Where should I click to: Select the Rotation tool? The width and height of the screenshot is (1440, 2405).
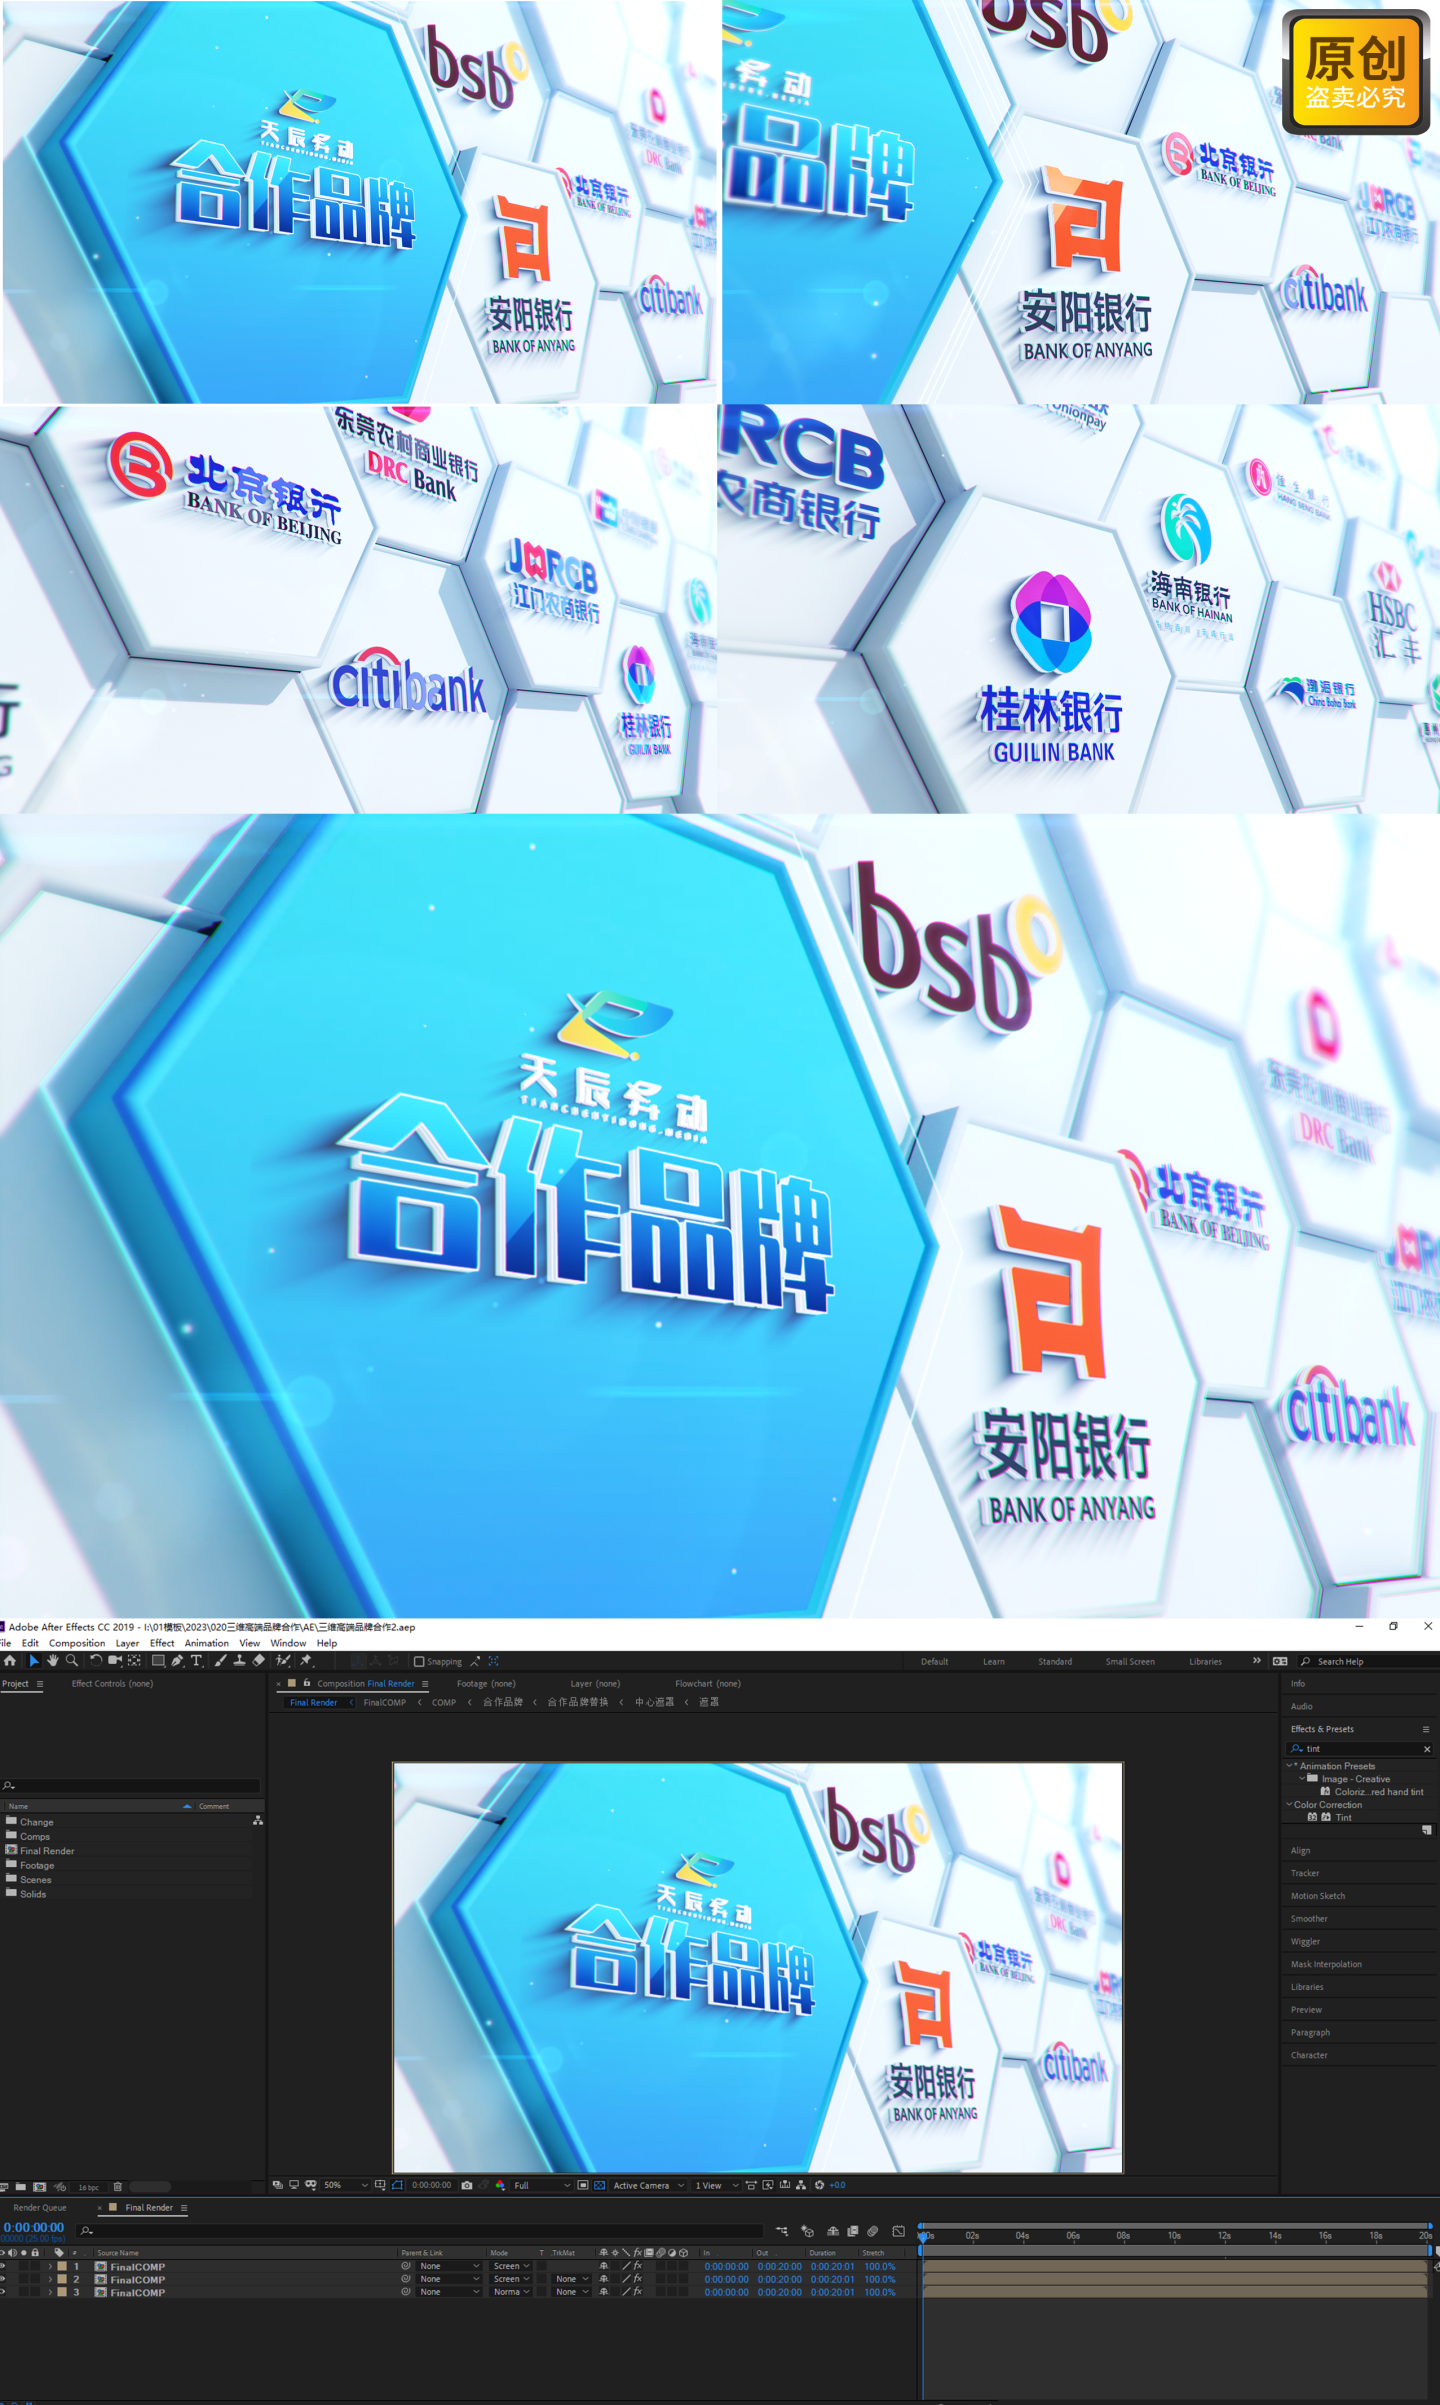tap(96, 1661)
